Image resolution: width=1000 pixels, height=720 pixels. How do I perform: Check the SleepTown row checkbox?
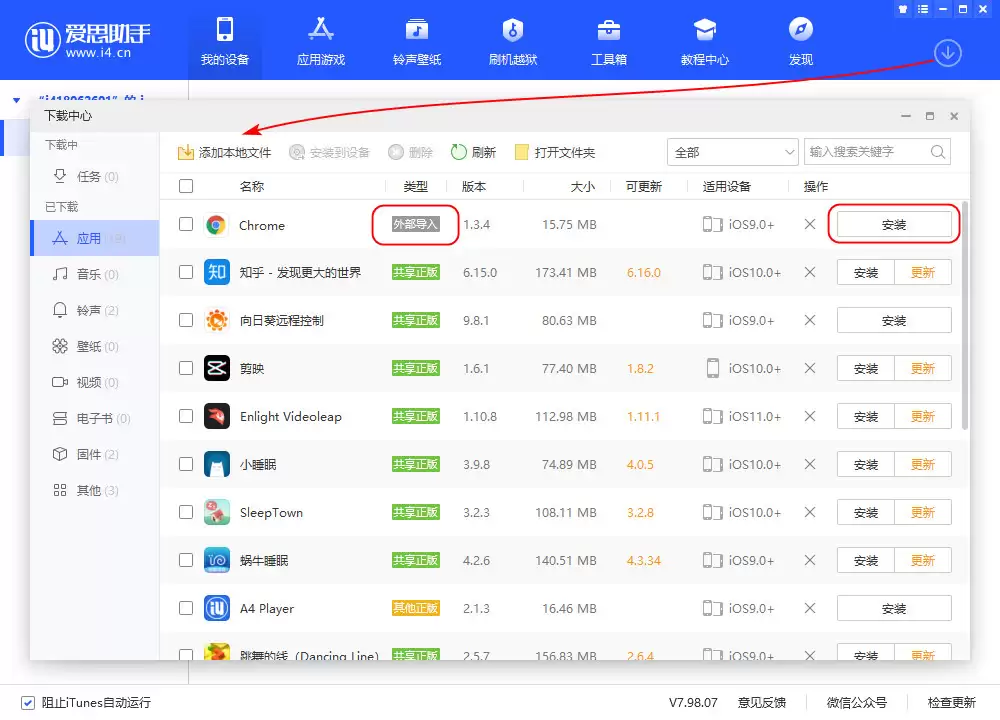[x=186, y=512]
